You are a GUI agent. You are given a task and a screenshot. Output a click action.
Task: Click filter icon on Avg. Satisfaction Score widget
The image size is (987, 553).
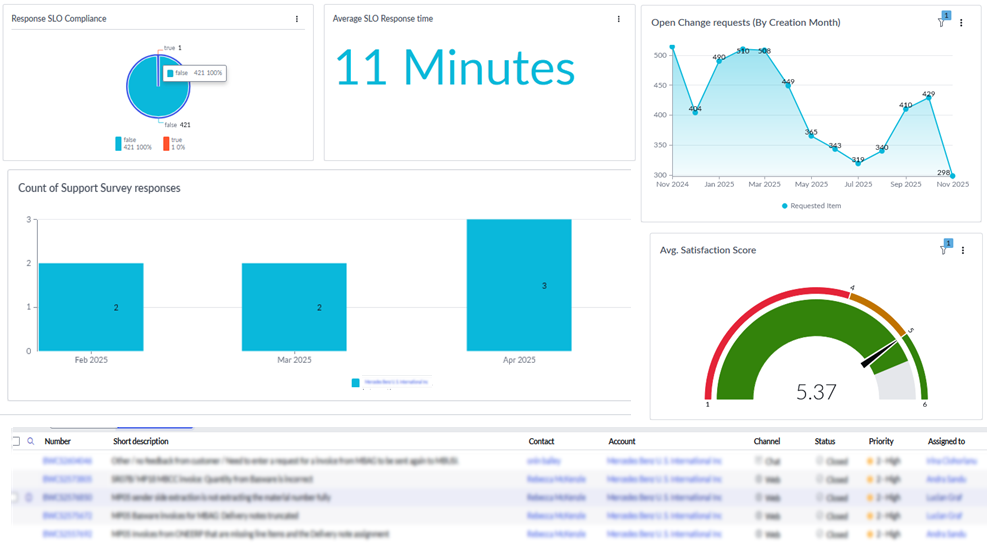pos(943,250)
